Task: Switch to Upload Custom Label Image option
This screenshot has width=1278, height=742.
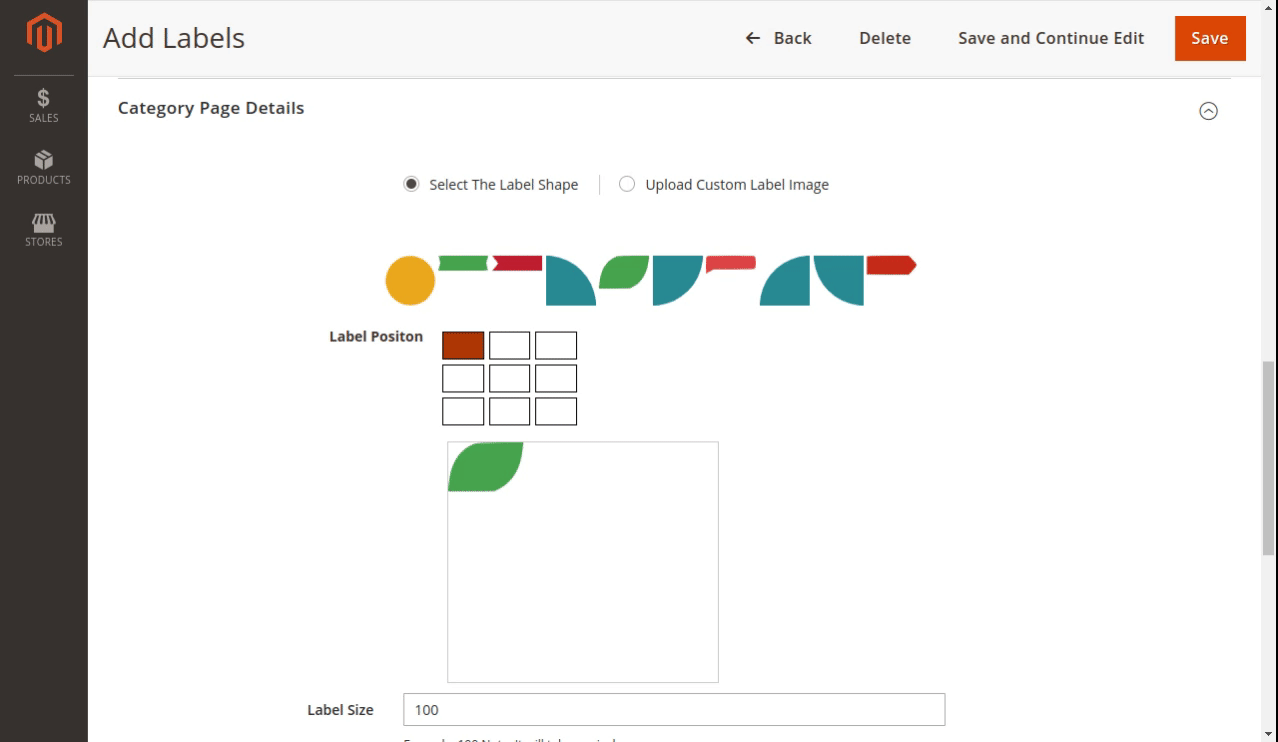Action: [x=627, y=184]
